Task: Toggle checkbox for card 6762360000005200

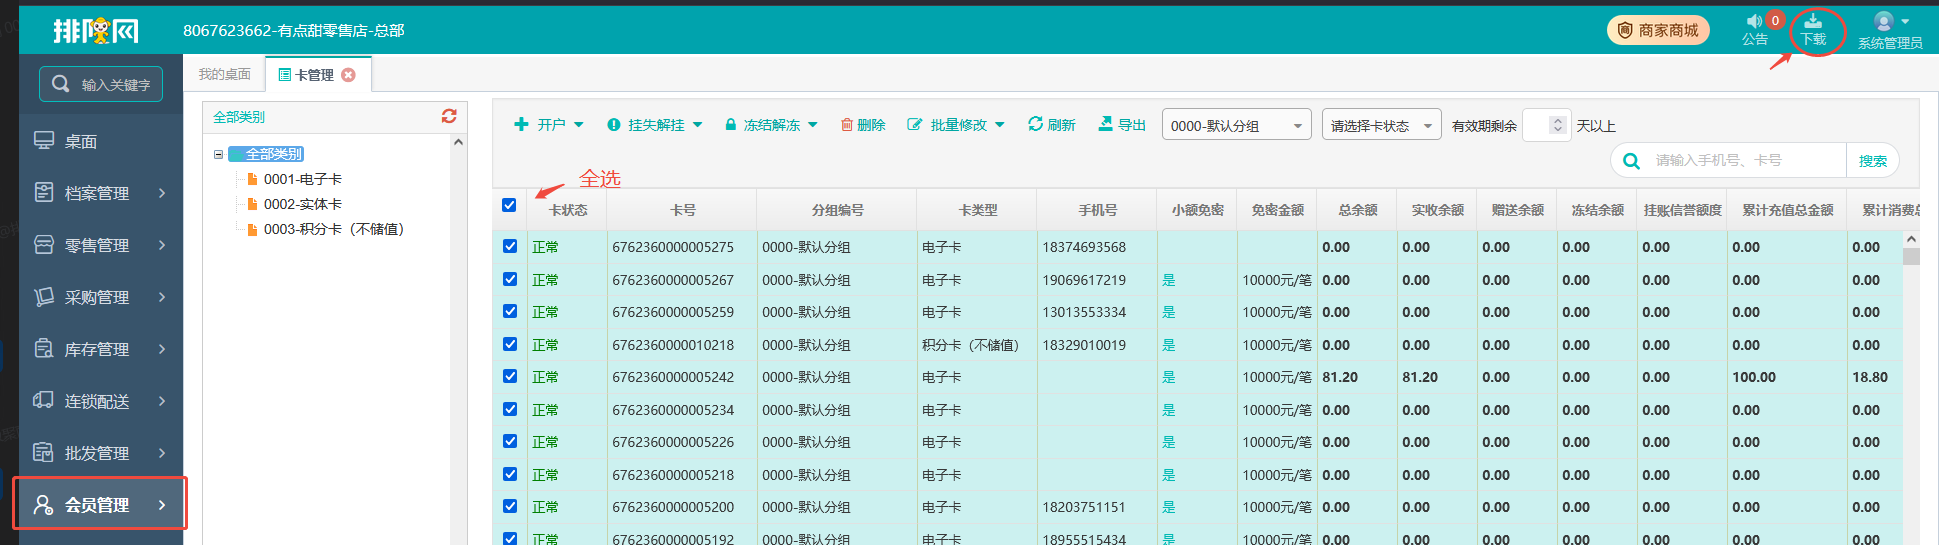Action: (510, 506)
